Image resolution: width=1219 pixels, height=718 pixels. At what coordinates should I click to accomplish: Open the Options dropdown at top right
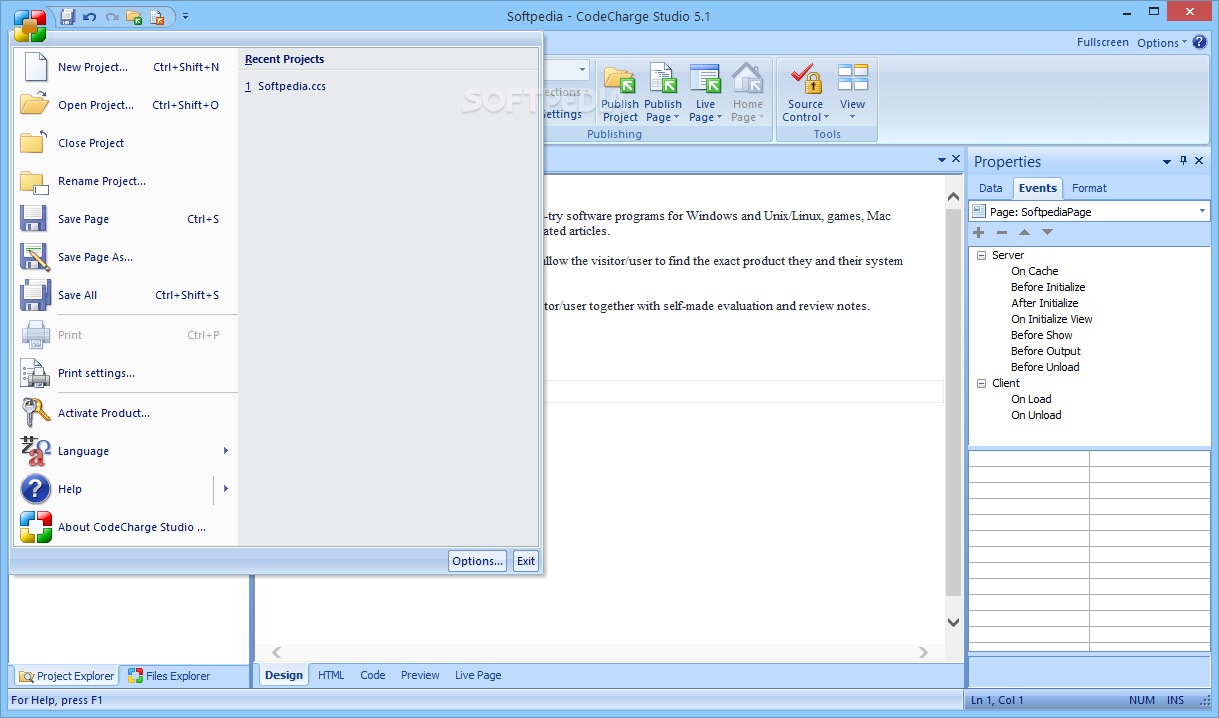1161,43
